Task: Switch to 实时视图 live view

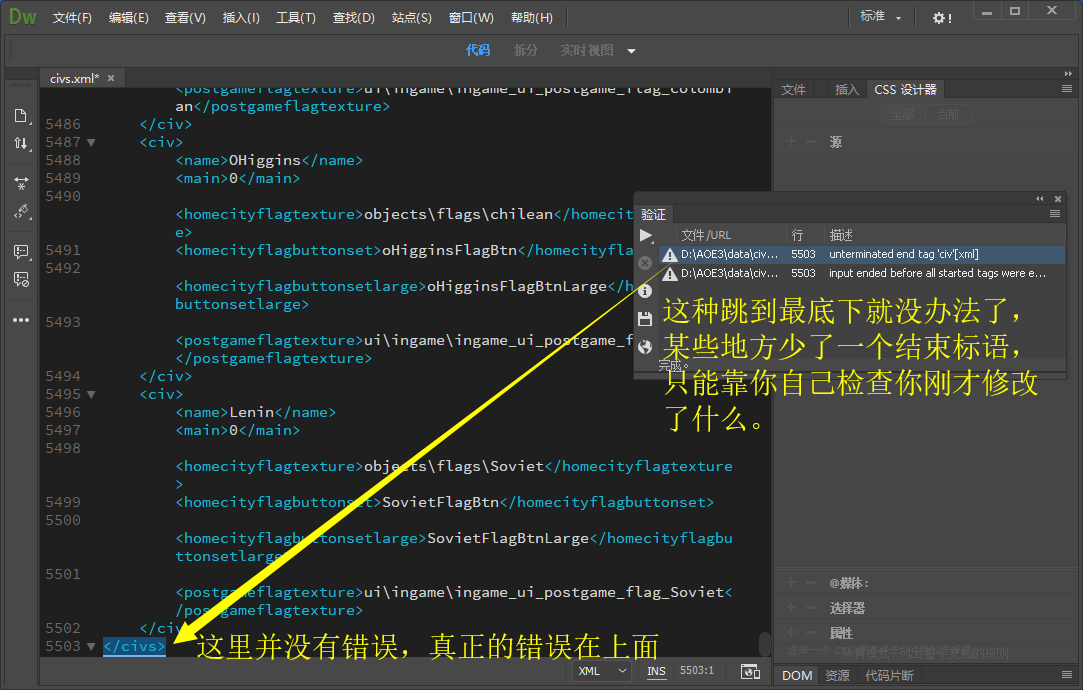Action: pyautogui.click(x=586, y=50)
